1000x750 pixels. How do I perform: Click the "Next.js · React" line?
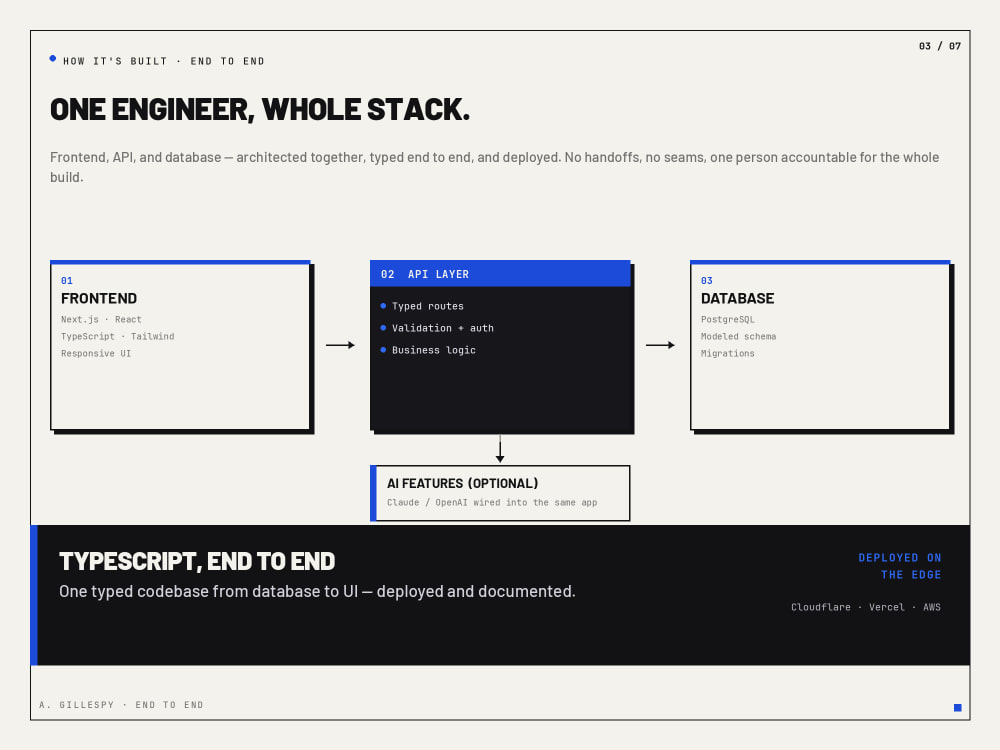(x=101, y=320)
